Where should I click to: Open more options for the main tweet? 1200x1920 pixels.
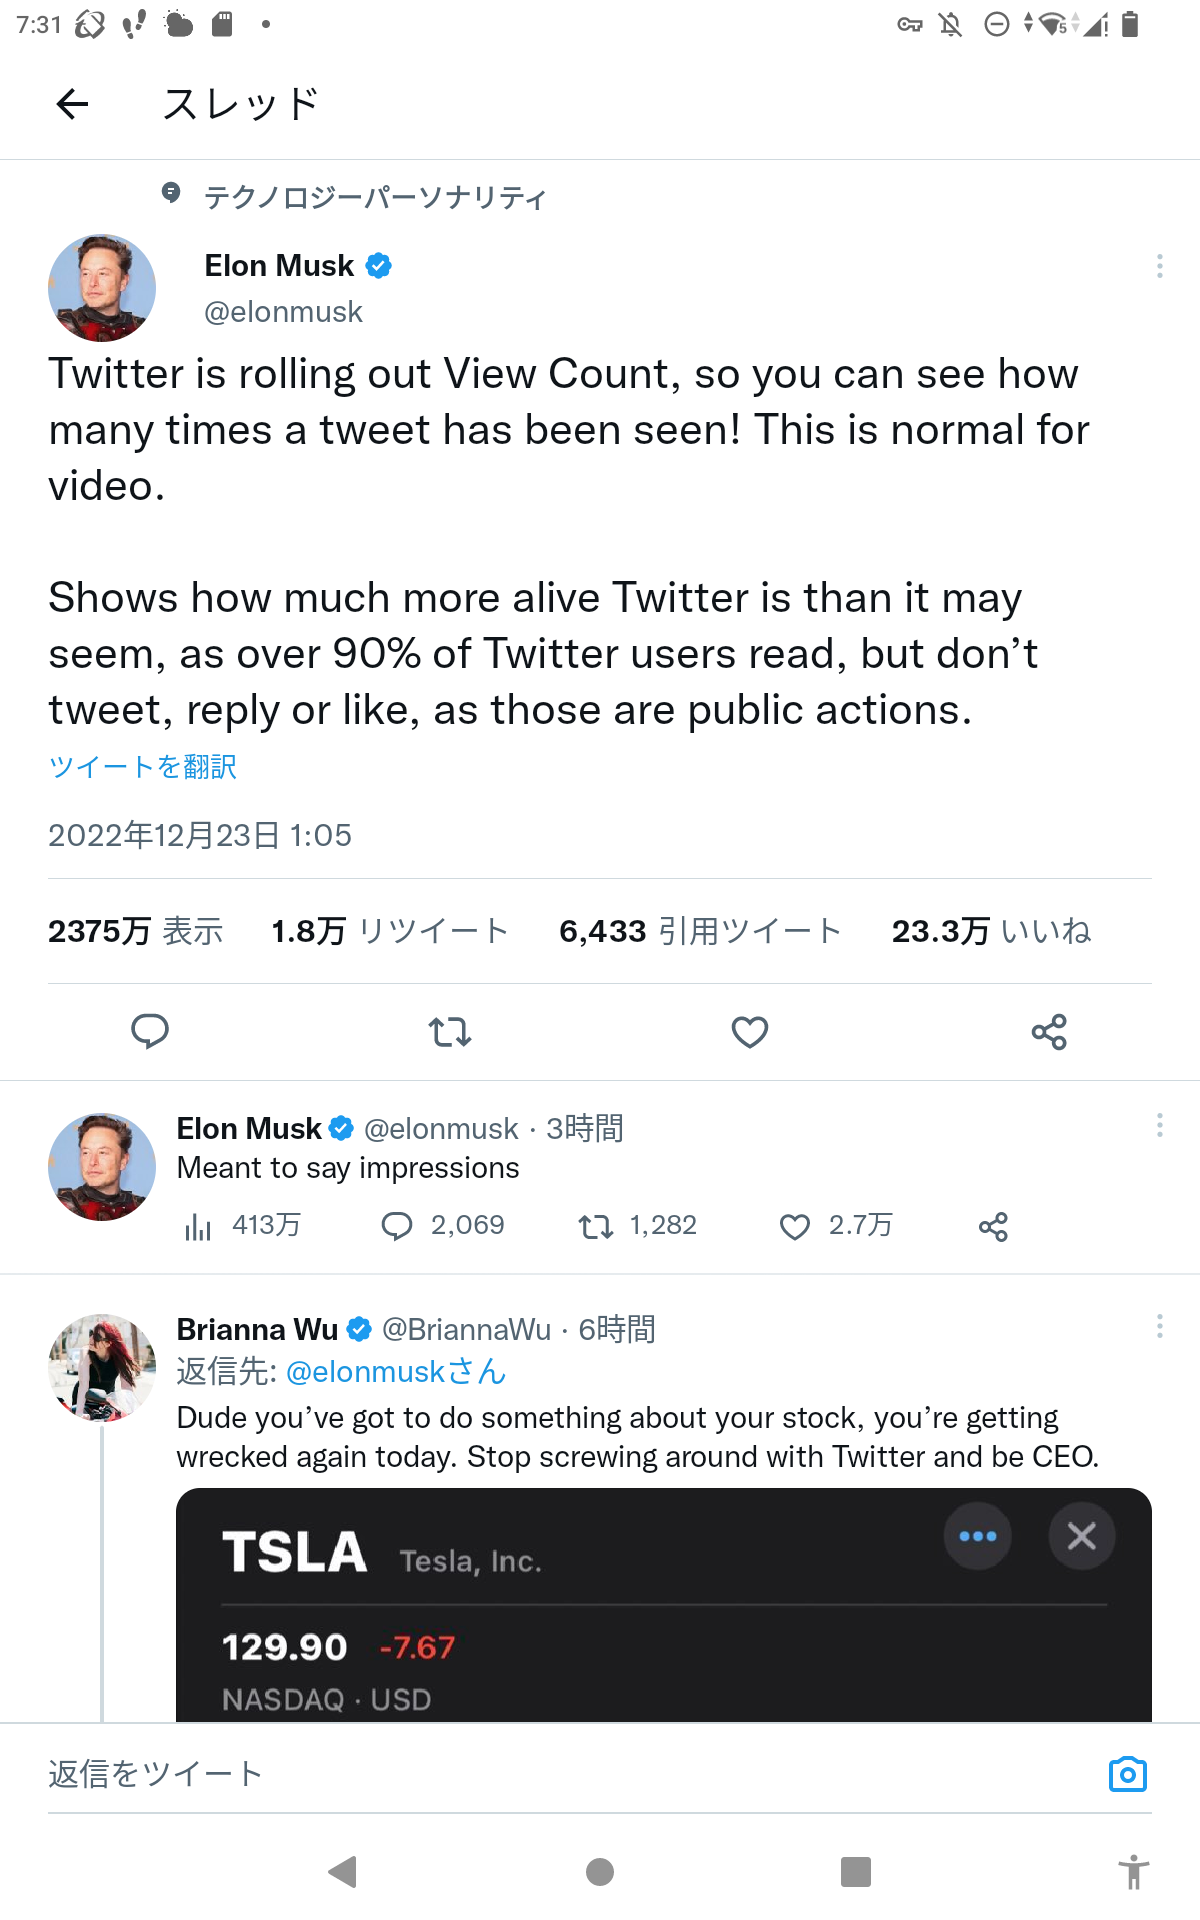pyautogui.click(x=1159, y=266)
